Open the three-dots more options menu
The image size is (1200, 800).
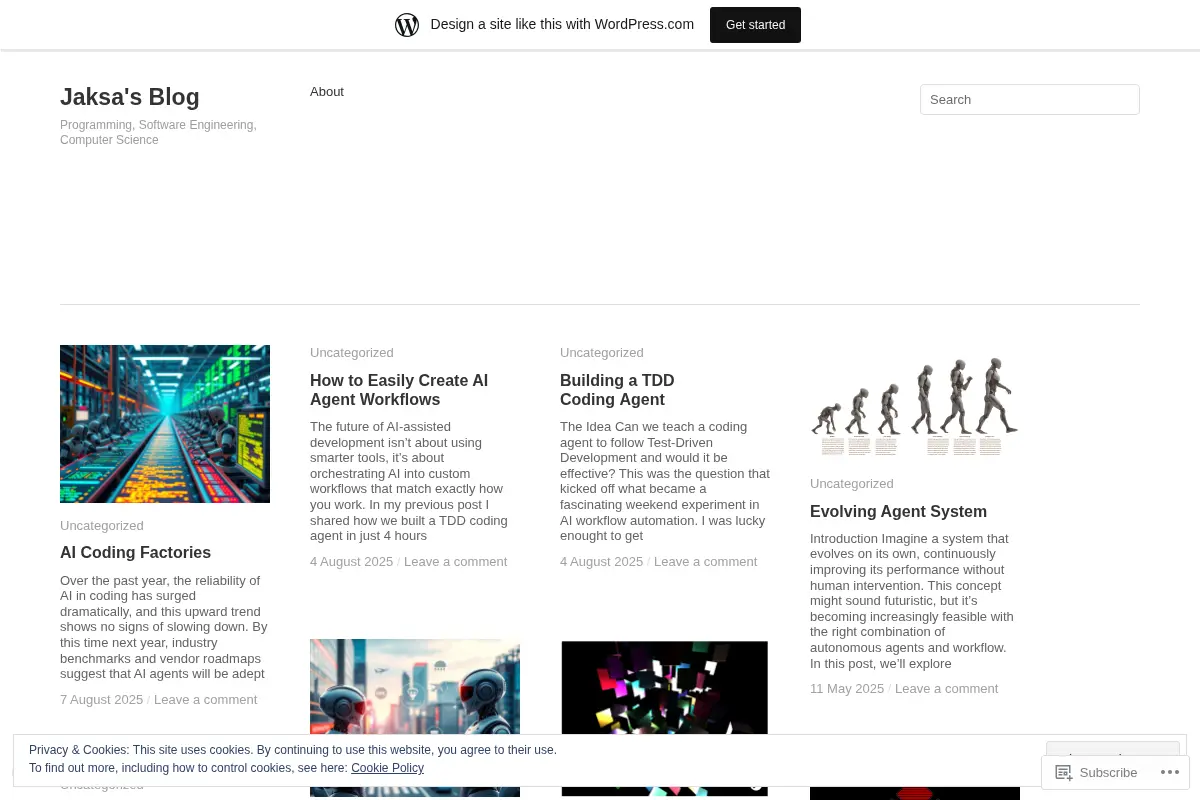point(1169,772)
